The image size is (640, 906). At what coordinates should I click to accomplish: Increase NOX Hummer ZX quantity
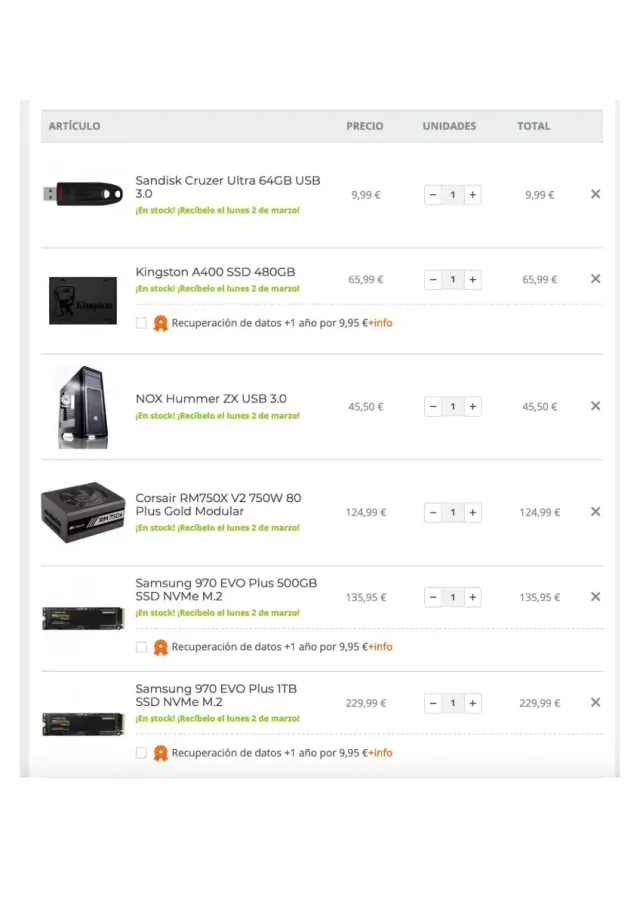coord(472,407)
